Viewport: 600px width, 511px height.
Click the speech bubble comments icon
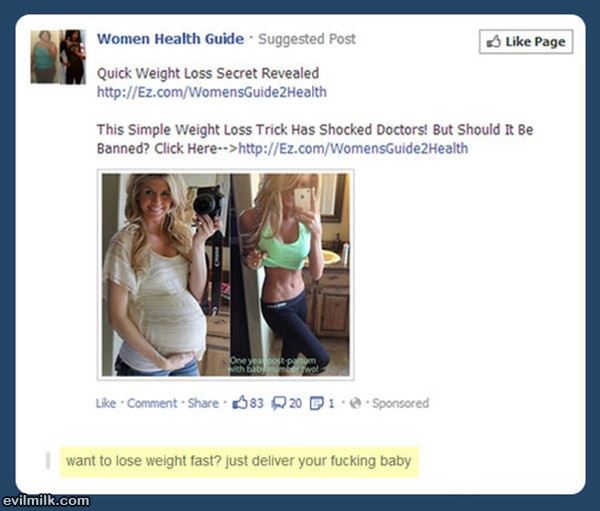(279, 403)
